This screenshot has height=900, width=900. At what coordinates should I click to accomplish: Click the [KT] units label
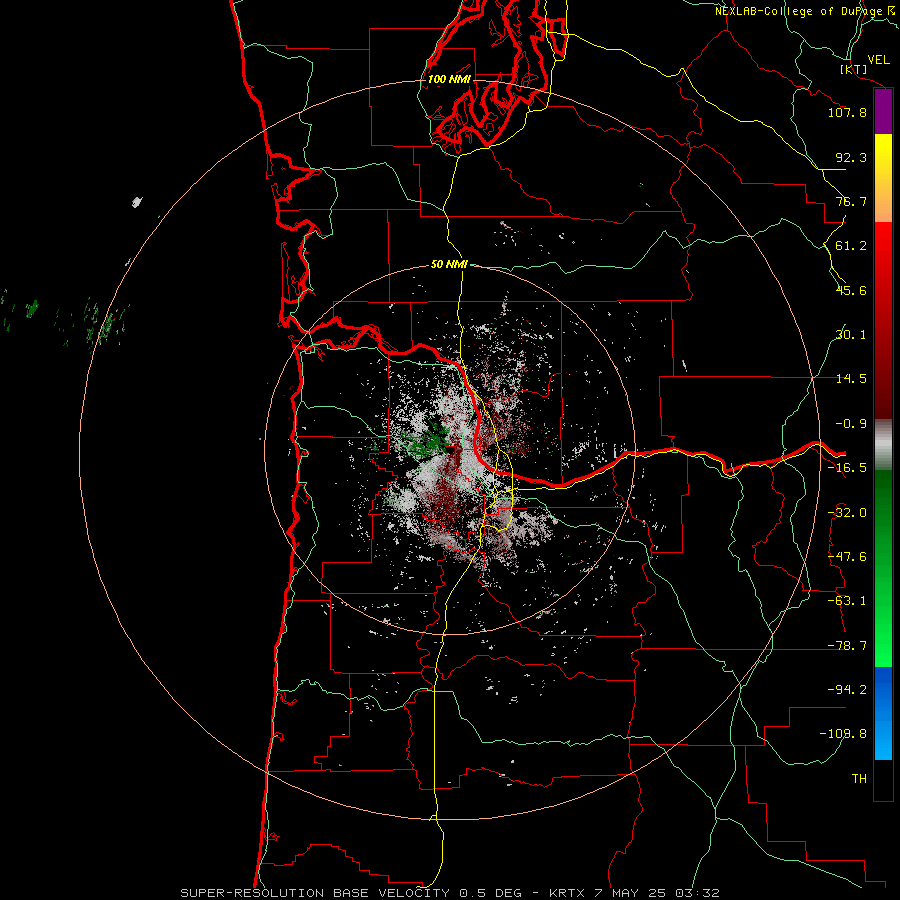[854, 69]
